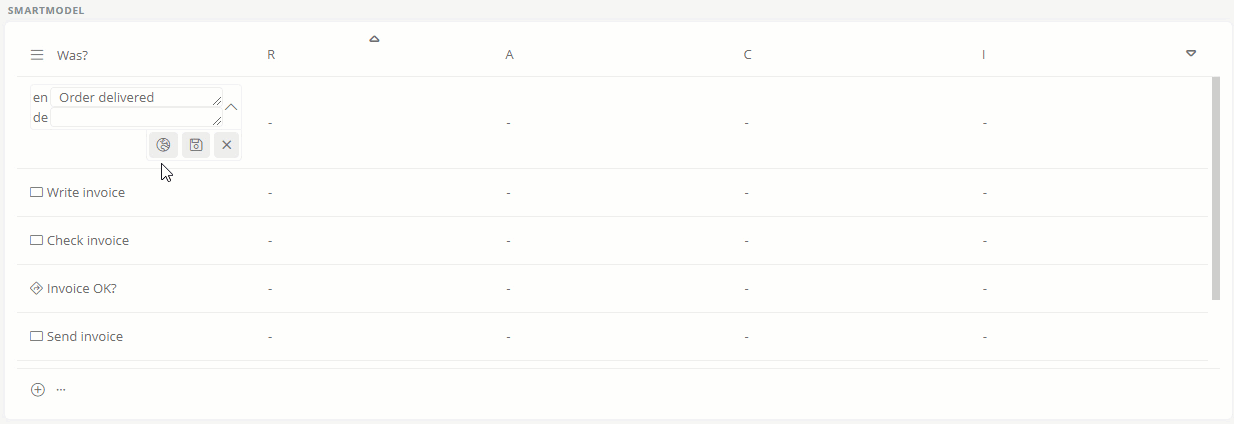Focus the English name field Order delivered
Viewport: 1234px width, 424px height.
pyautogui.click(x=136, y=97)
